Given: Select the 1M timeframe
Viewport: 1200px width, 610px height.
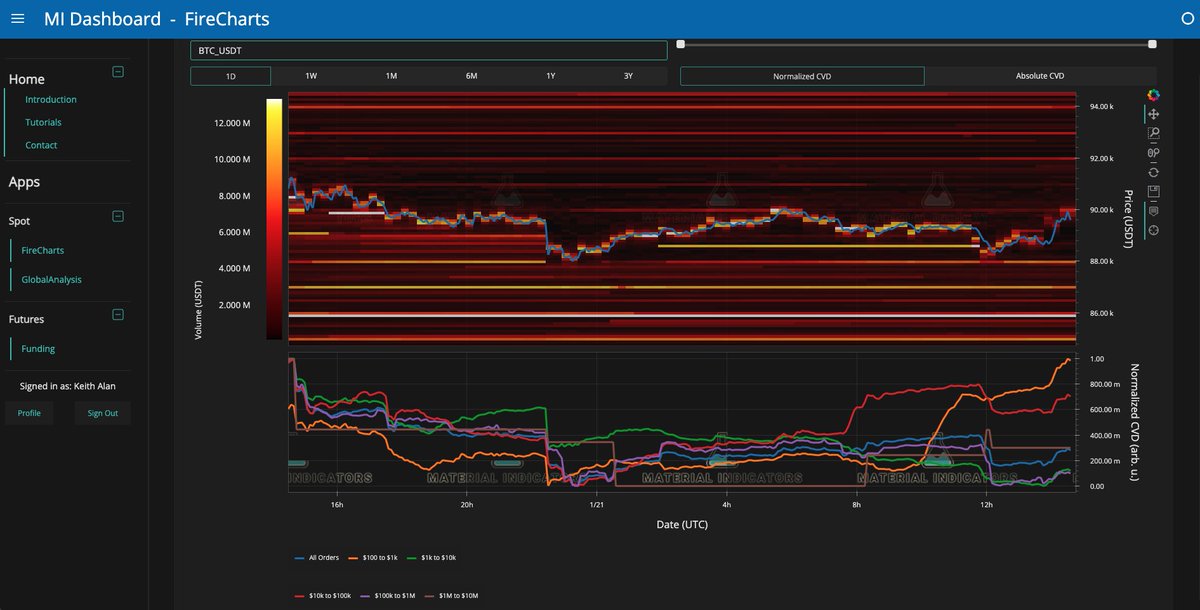Looking at the screenshot, I should click(391, 76).
